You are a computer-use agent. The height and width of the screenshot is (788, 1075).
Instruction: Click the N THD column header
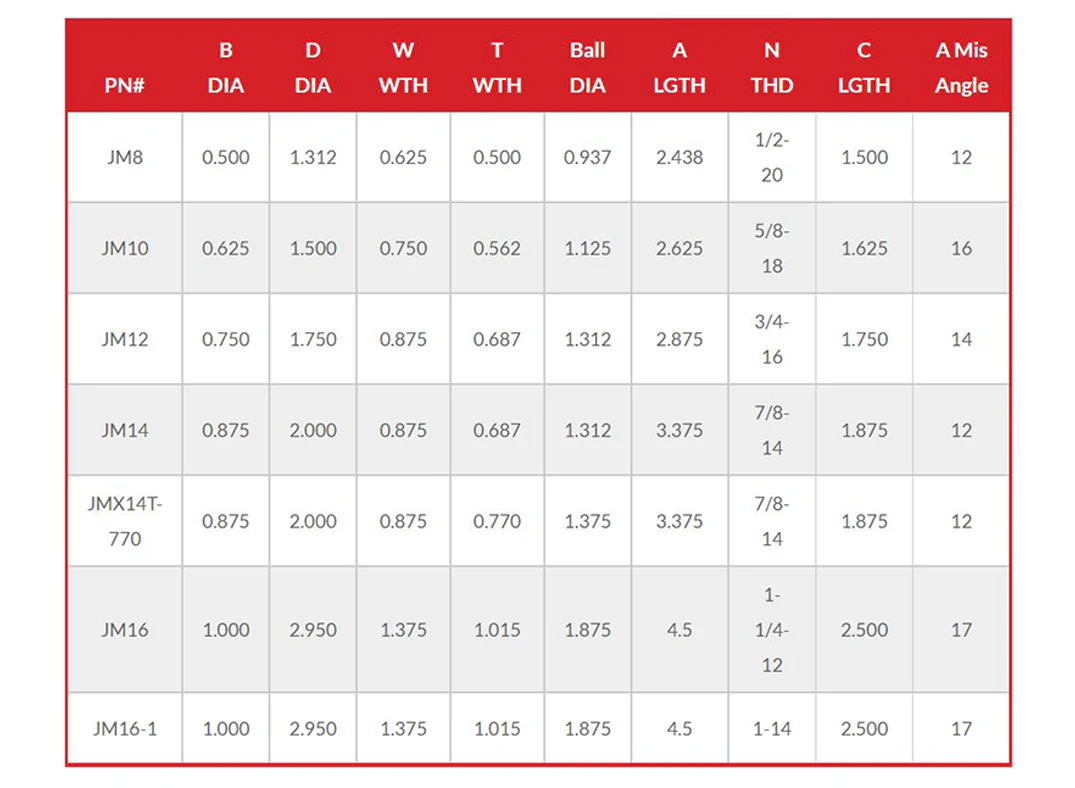(772, 67)
